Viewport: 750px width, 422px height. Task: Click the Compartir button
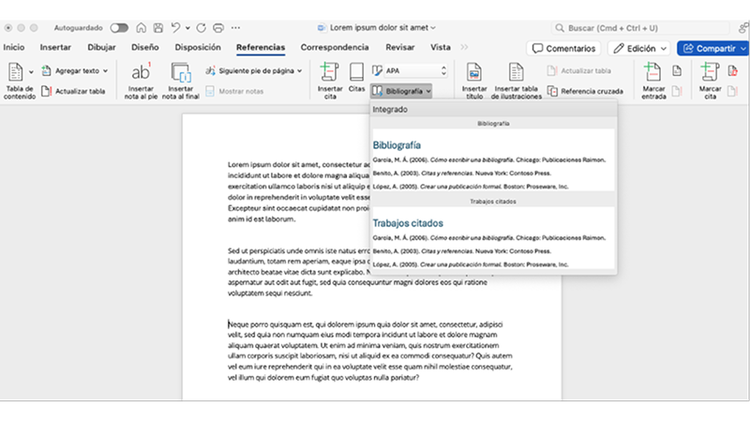pyautogui.click(x=708, y=48)
